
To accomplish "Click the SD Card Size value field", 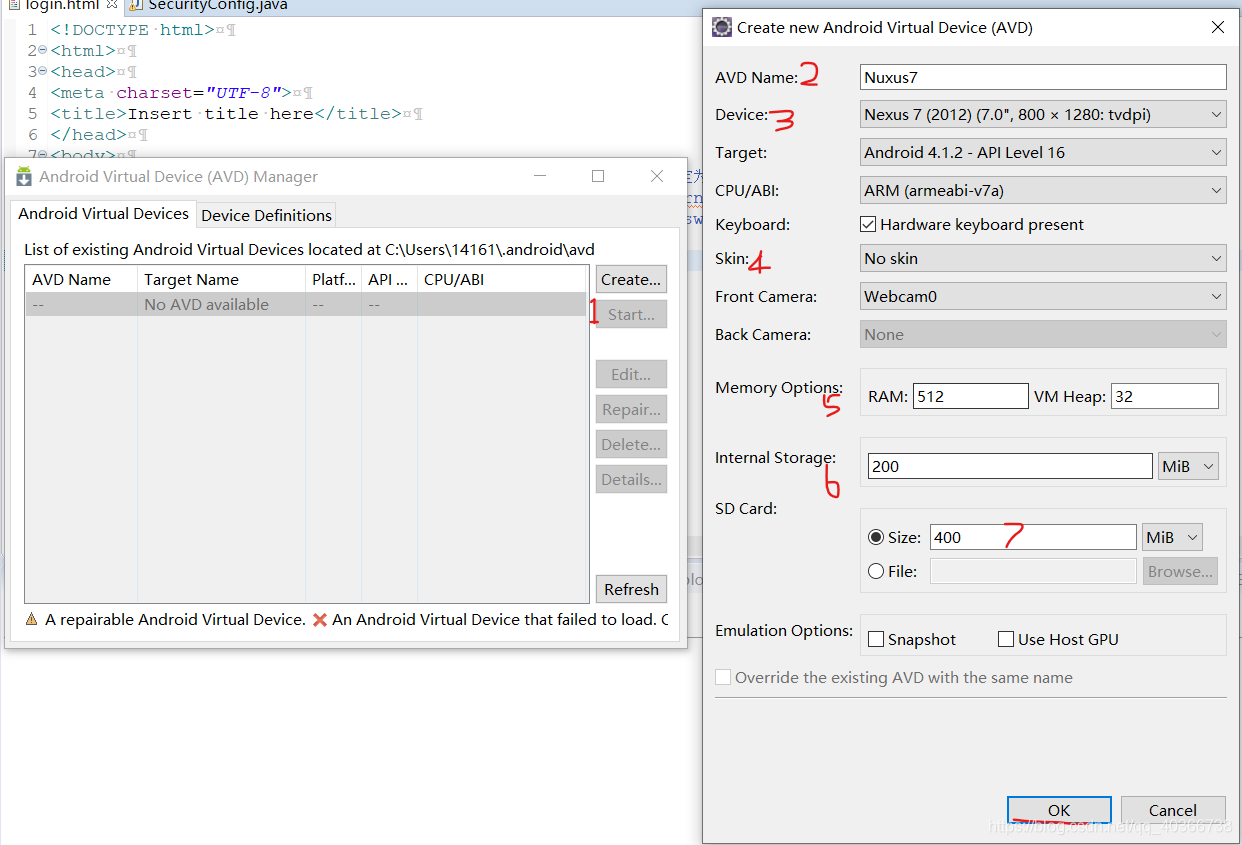I will (x=1033, y=537).
